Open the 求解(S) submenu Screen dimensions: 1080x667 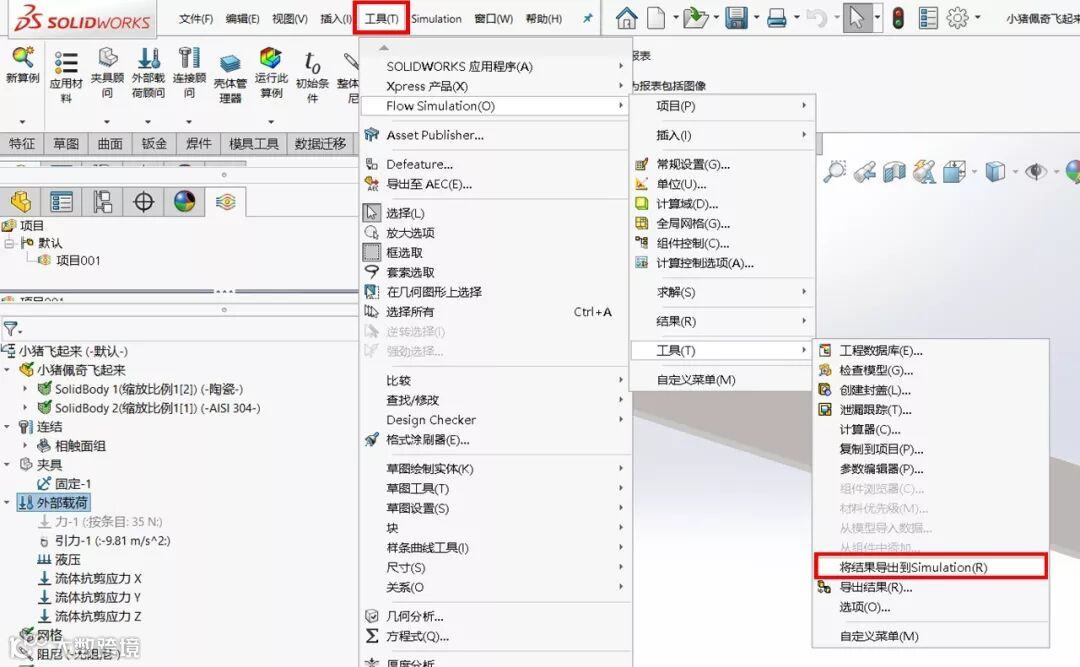click(722, 292)
